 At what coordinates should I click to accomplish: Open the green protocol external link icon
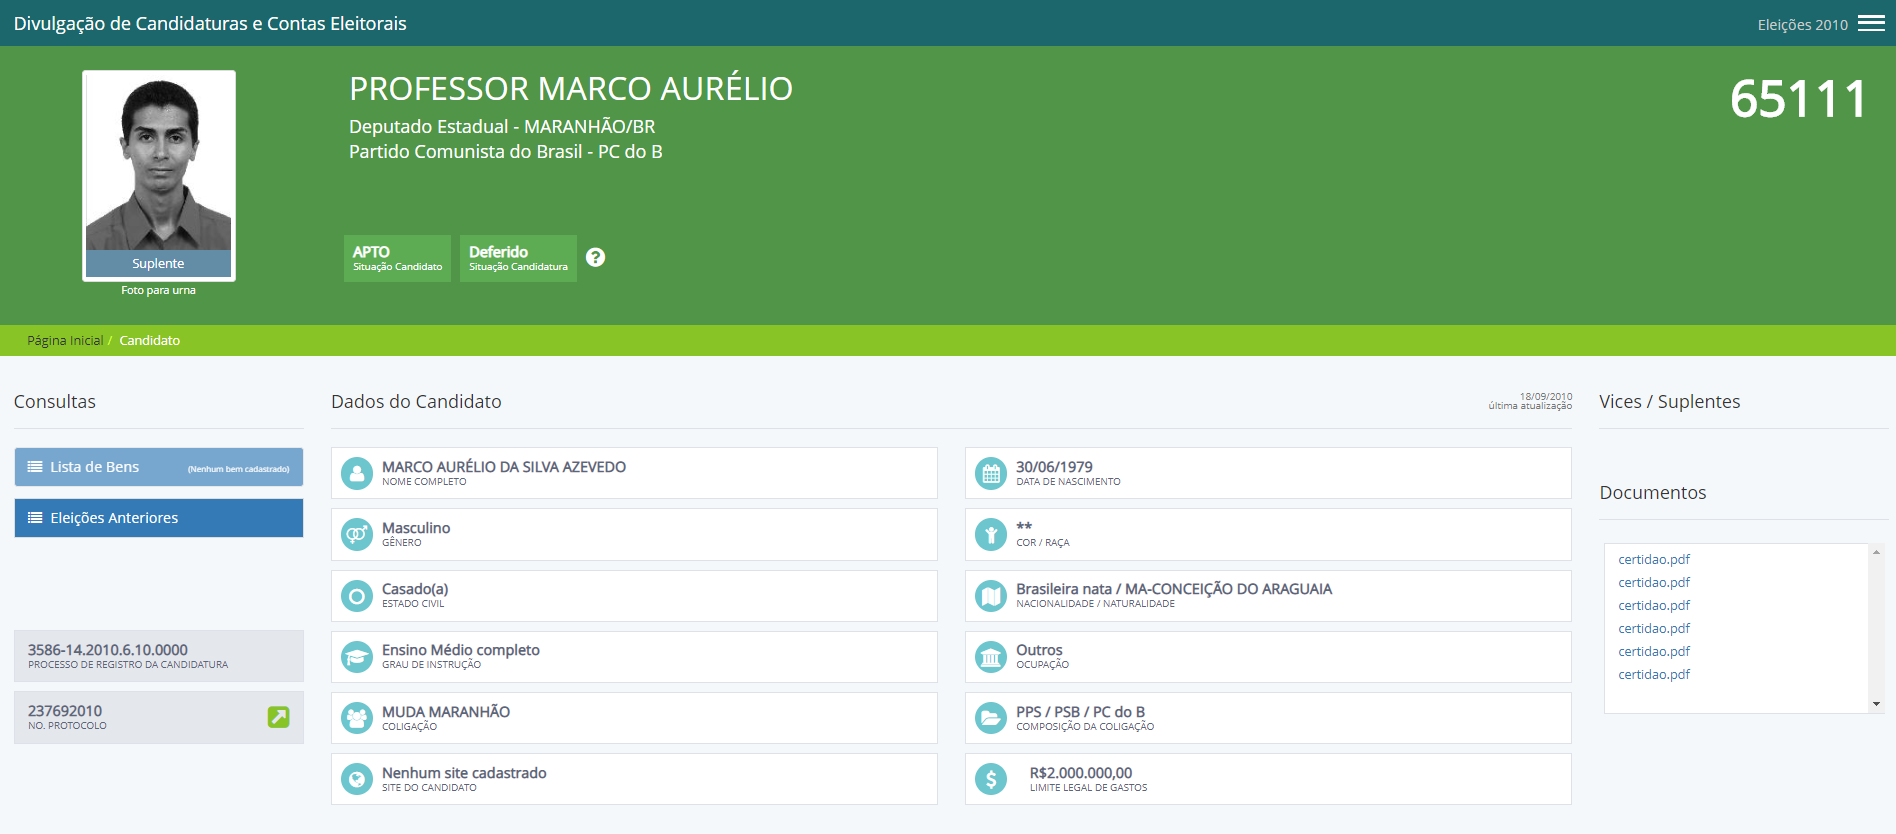pos(278,717)
